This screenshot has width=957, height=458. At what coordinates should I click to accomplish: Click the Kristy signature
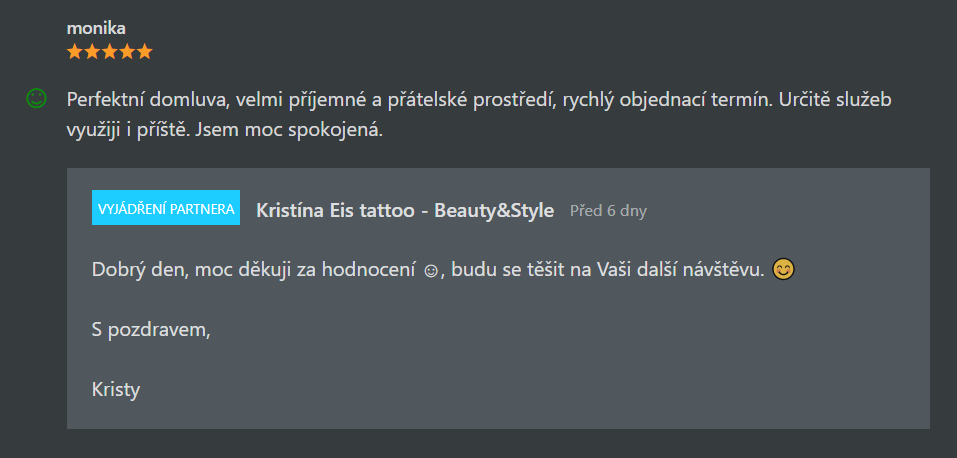[x=116, y=390]
